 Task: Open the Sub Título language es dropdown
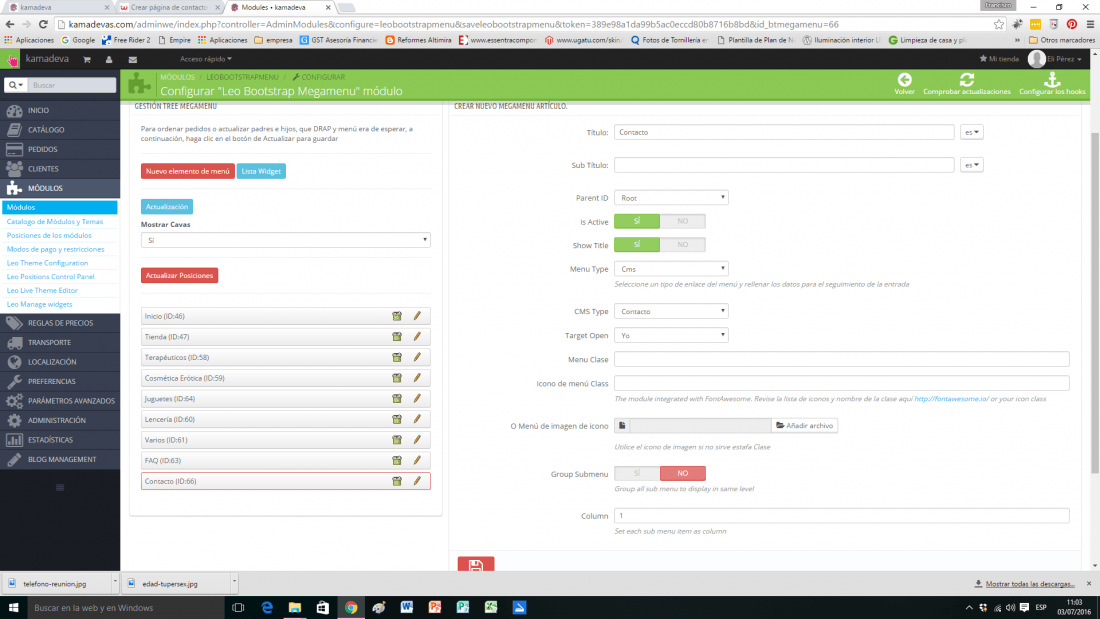click(972, 165)
